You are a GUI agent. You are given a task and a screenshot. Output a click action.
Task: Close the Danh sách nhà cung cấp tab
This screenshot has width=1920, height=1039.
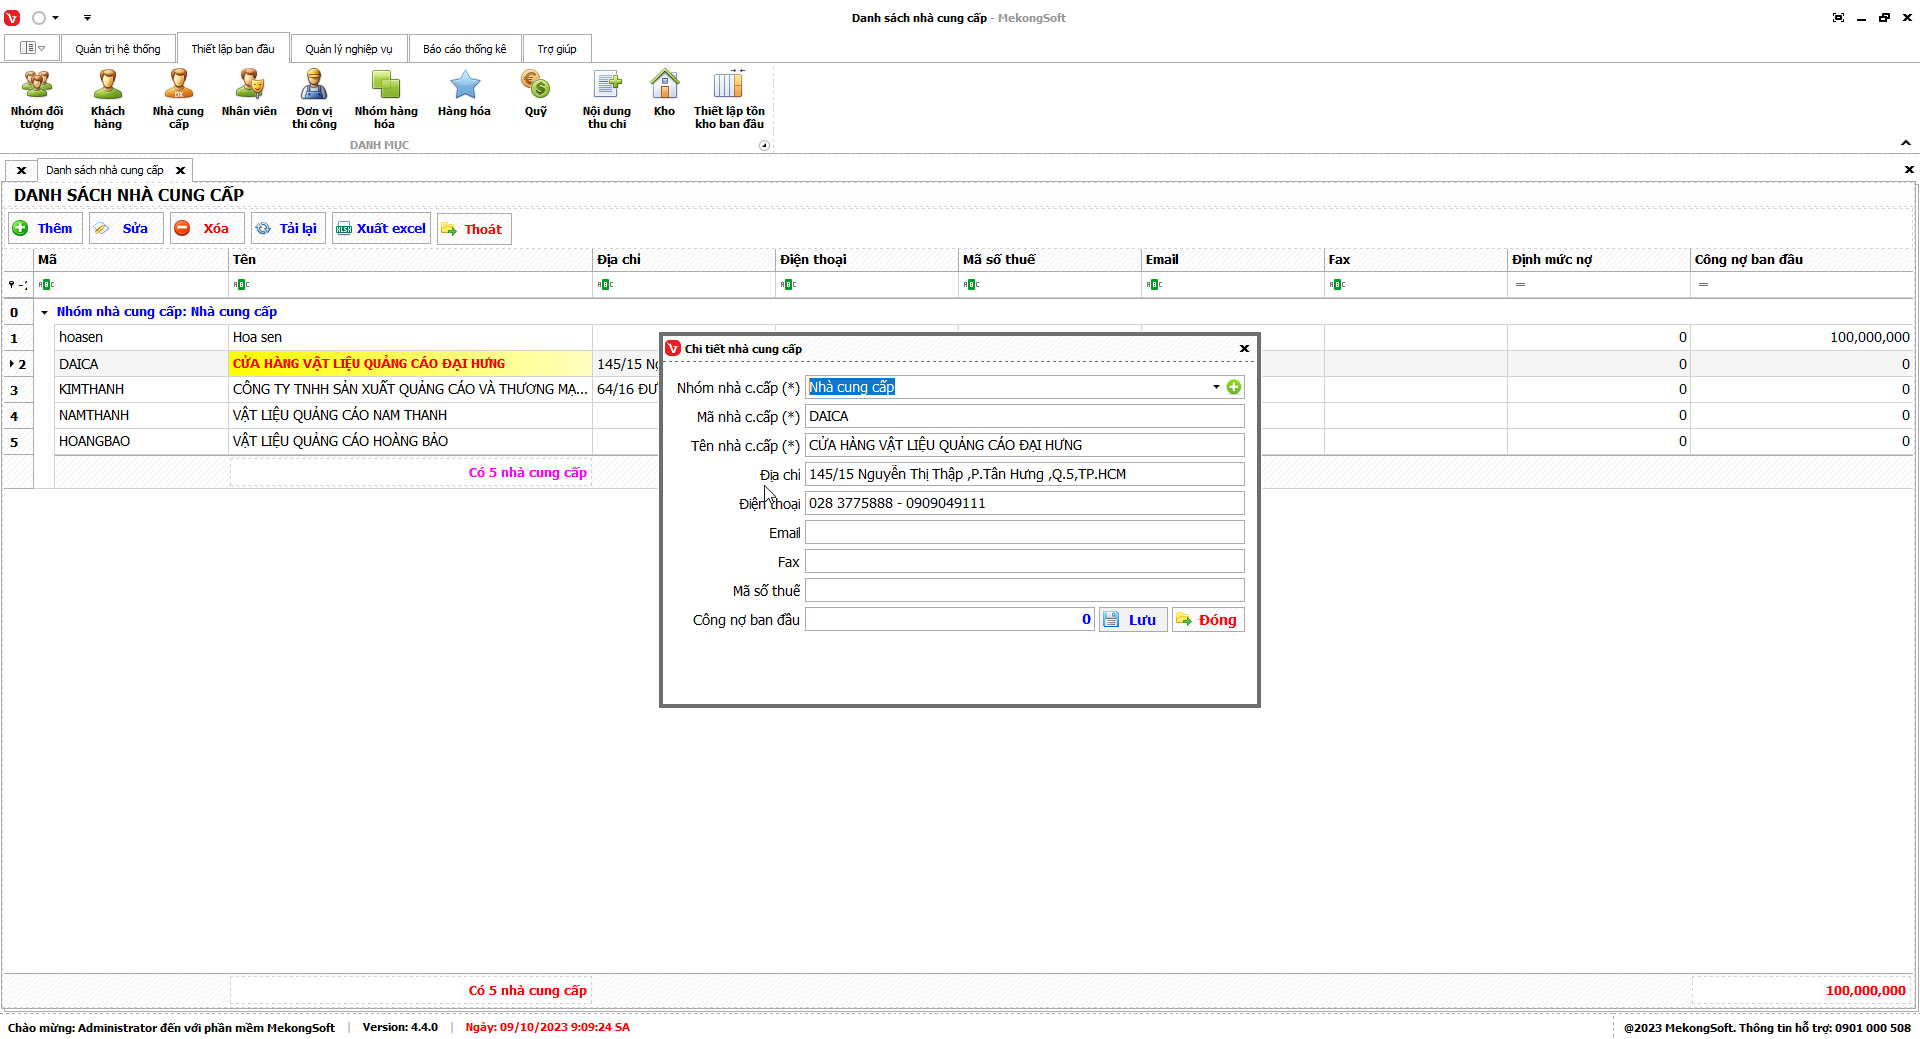tap(181, 170)
